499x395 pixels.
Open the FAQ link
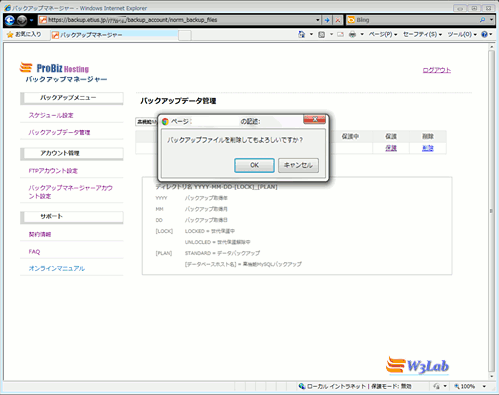34,252
